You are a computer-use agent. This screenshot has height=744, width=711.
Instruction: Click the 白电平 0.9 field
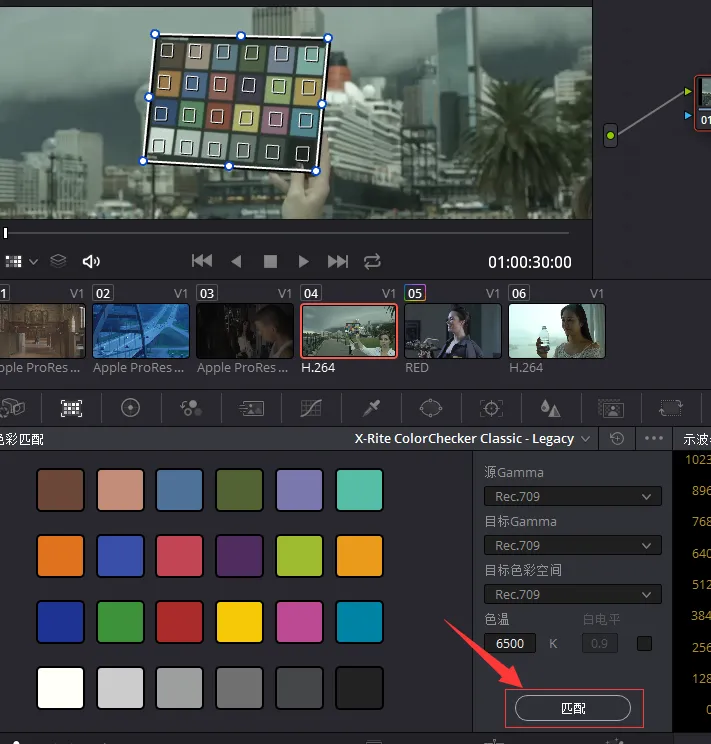(x=599, y=643)
